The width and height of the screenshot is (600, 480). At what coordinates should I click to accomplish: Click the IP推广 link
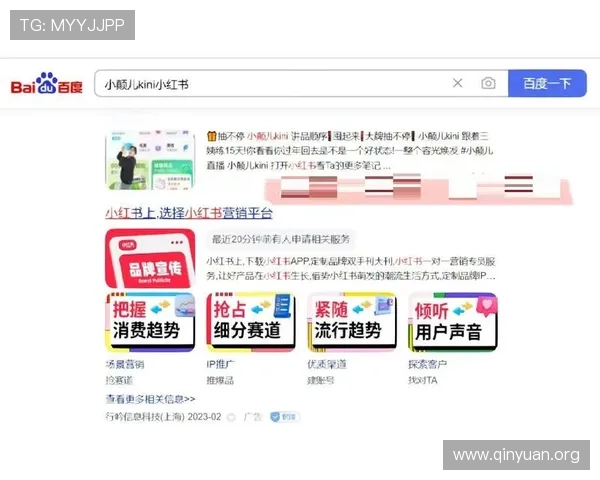[x=221, y=364]
